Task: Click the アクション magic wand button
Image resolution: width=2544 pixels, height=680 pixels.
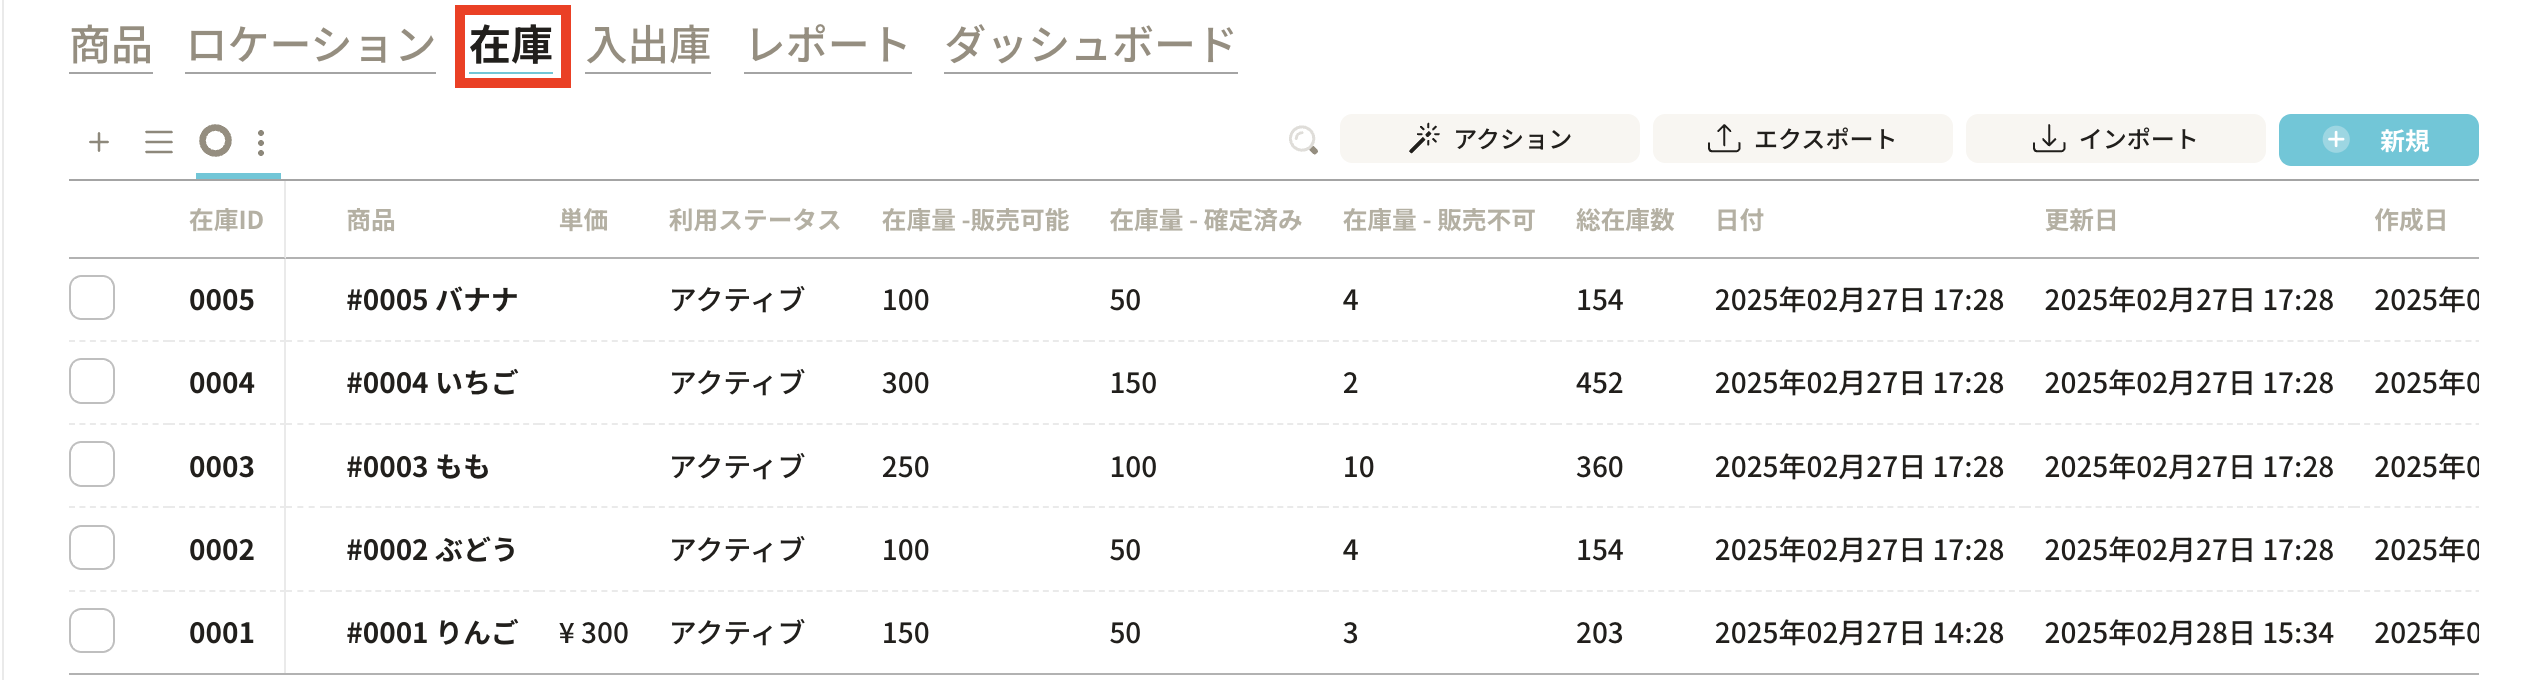Action: (1489, 139)
